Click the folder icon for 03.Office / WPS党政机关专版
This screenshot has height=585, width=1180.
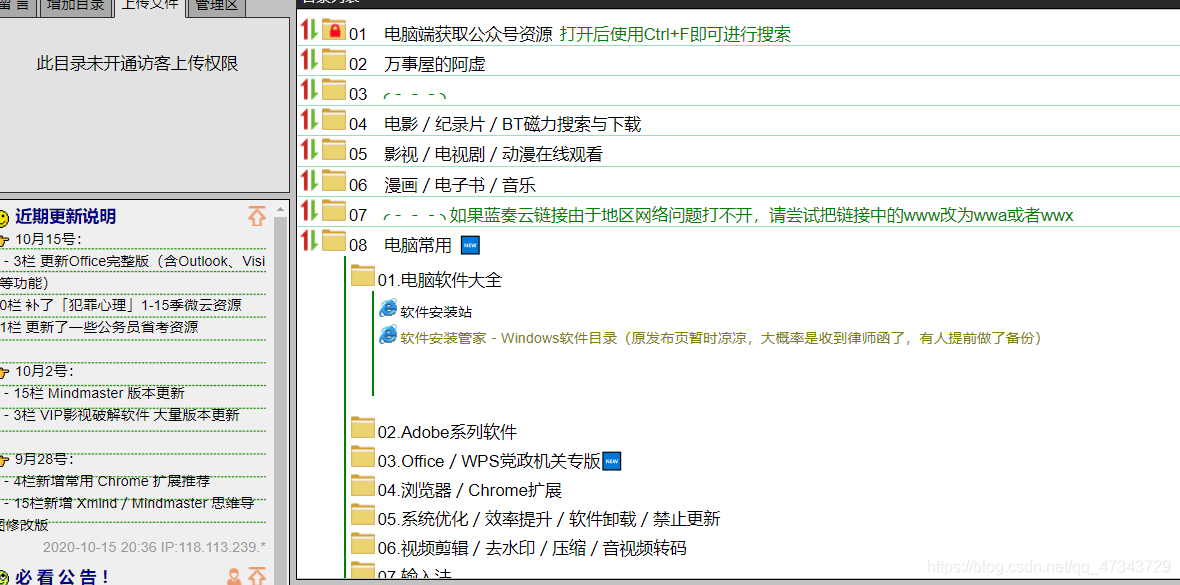[x=363, y=457]
